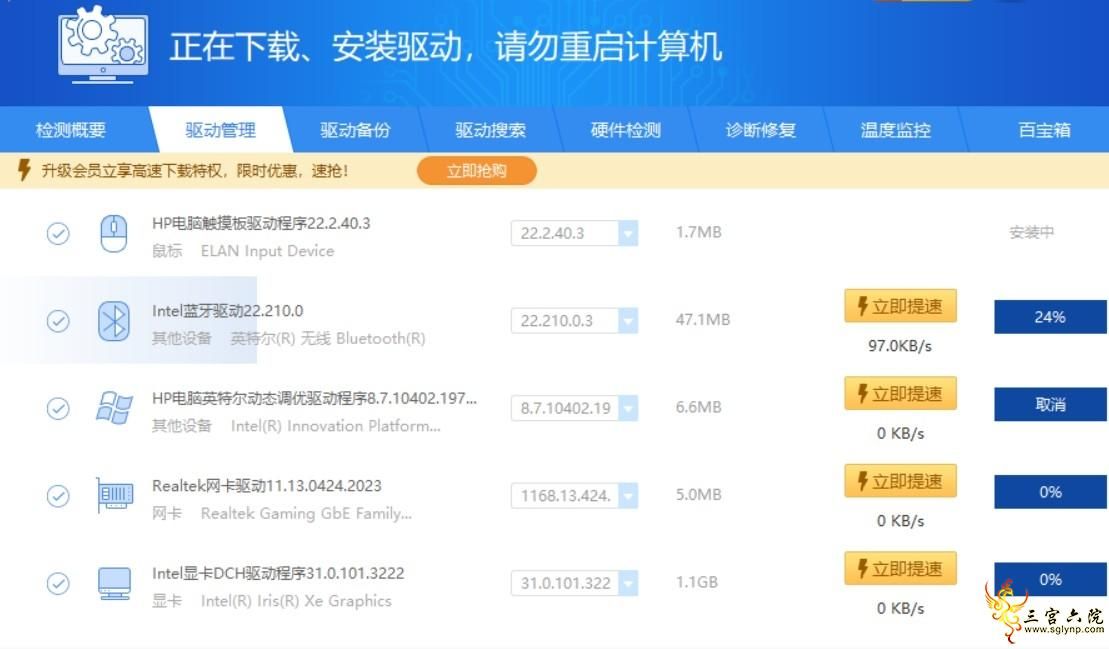Viewport: 1109px width, 649px height.
Task: Open version dropdown showing 22.2.40.3
Action: coord(574,233)
